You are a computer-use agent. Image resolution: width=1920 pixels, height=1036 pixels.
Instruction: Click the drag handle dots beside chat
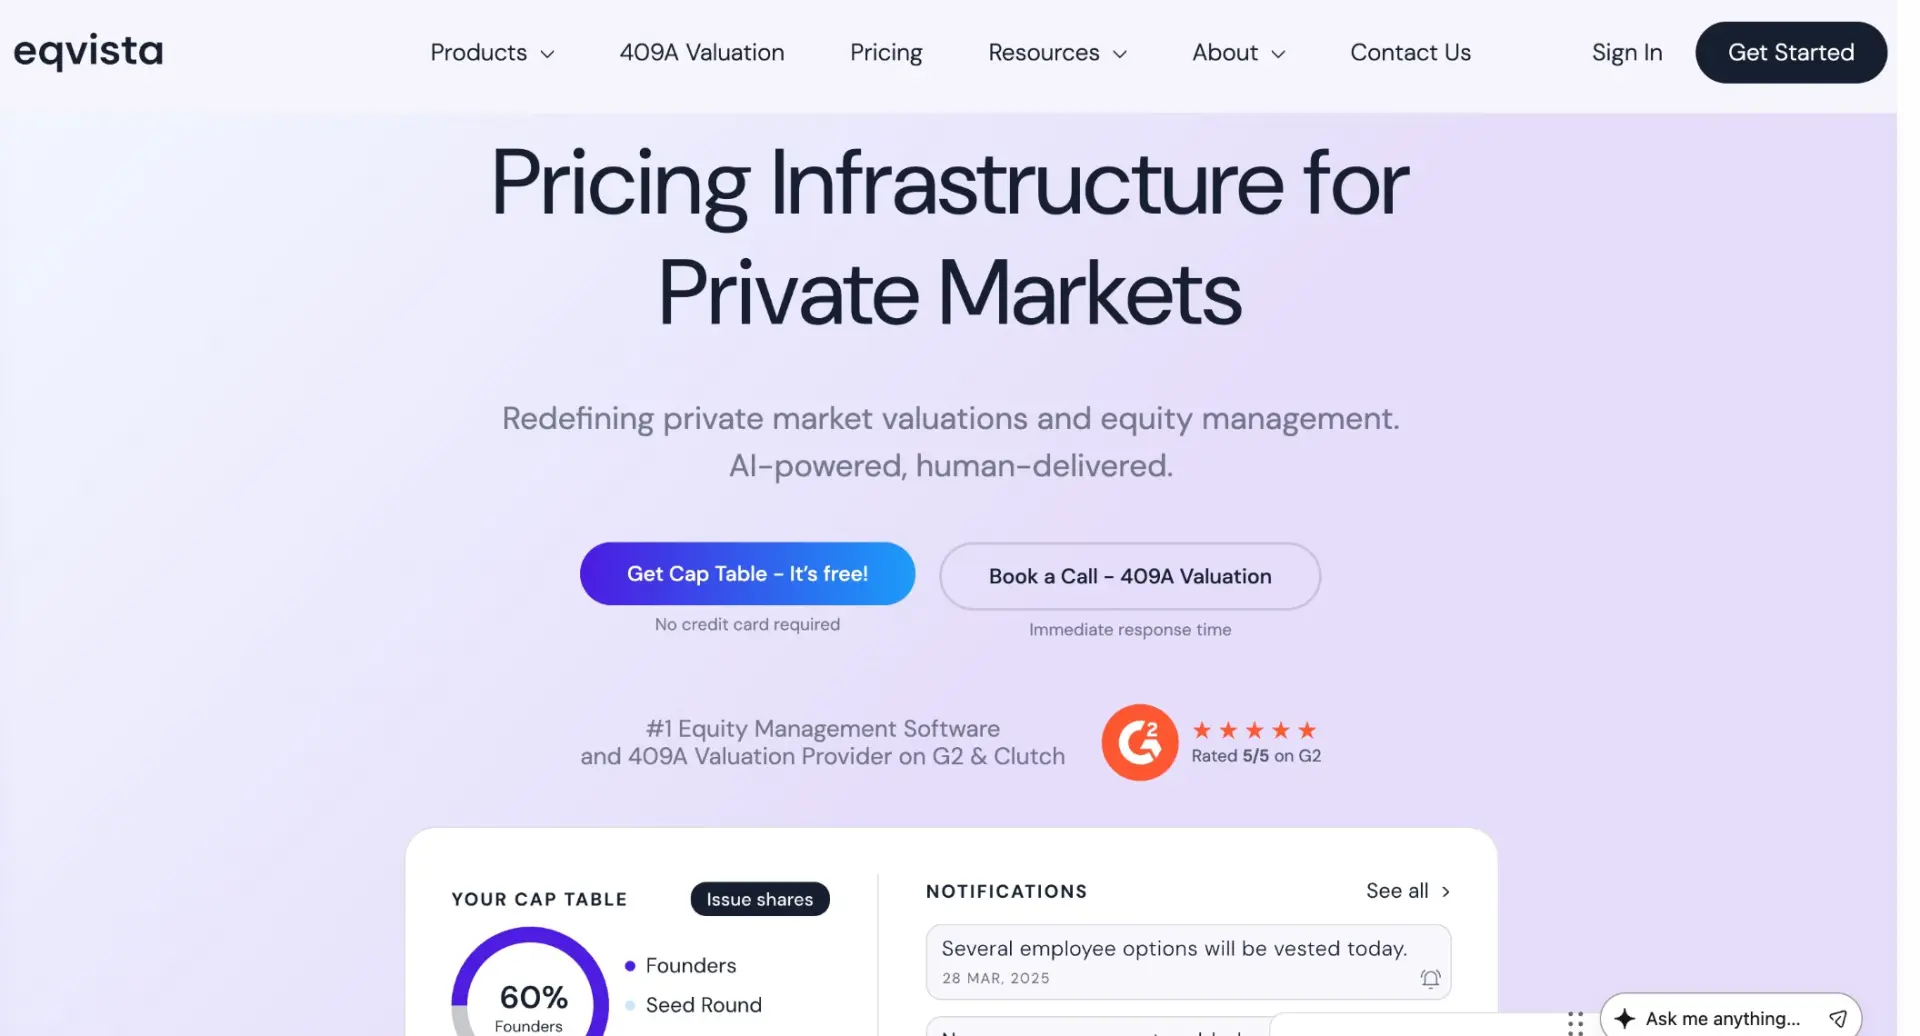1575,1022
